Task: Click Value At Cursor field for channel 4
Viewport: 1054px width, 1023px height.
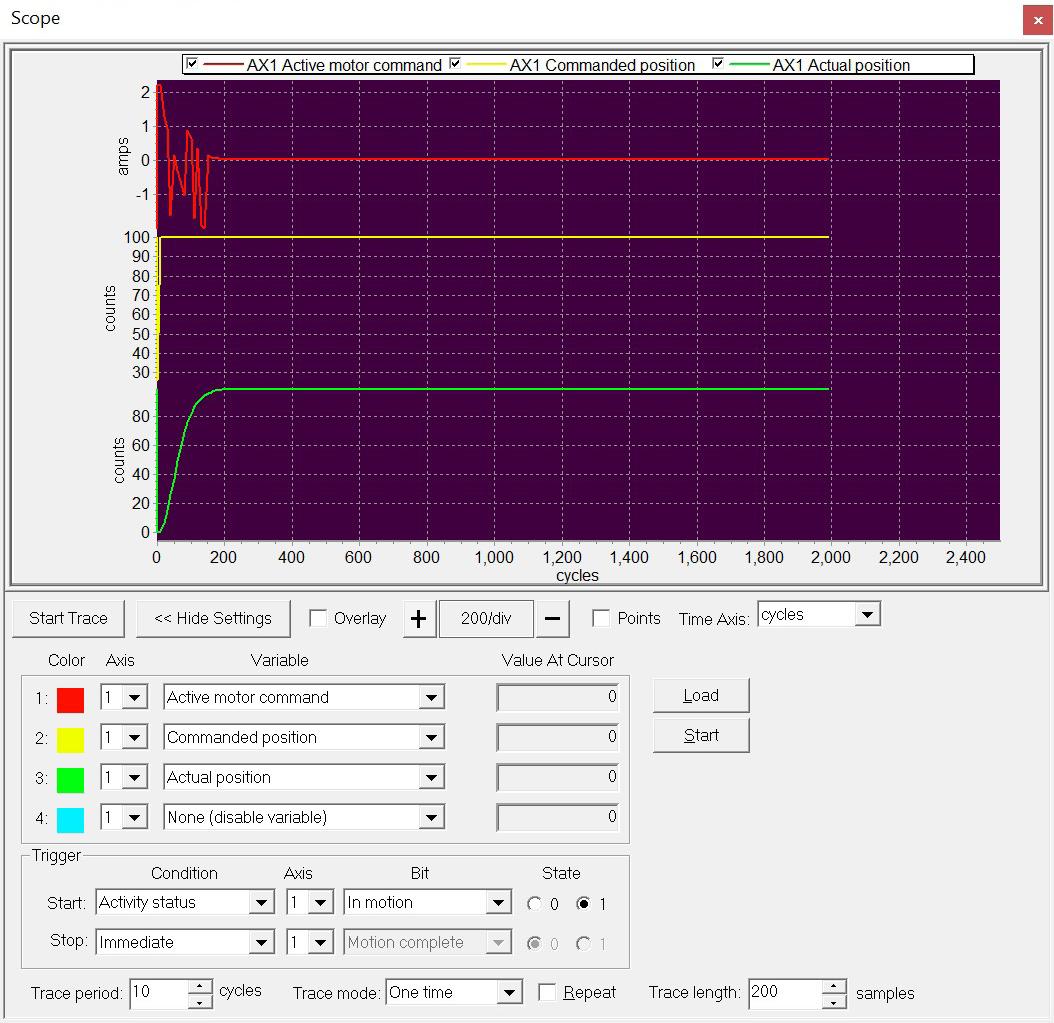Action: point(558,817)
